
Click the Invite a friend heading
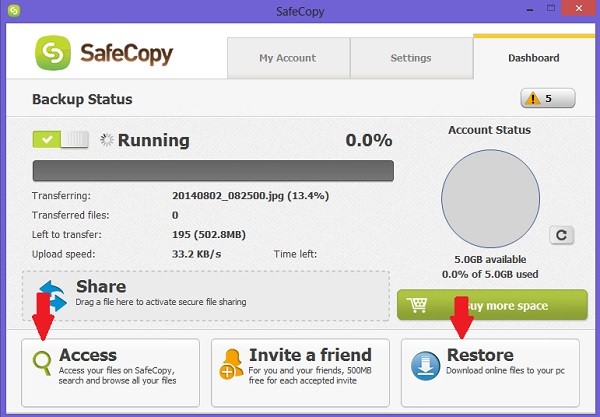(310, 355)
